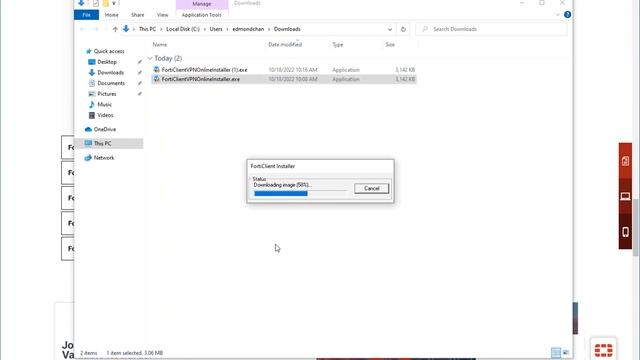Image resolution: width=640 pixels, height=360 pixels.
Task: Click the FortiClientVPNOnlineInstaller.exe file icon
Action: click(x=156, y=79)
